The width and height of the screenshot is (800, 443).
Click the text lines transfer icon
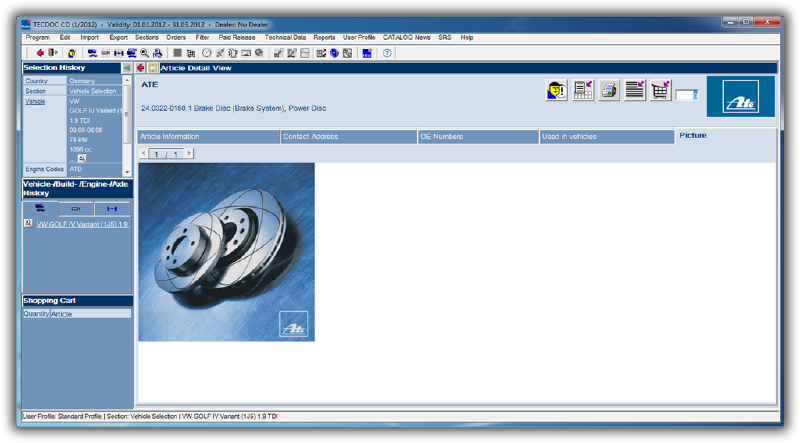(x=635, y=90)
